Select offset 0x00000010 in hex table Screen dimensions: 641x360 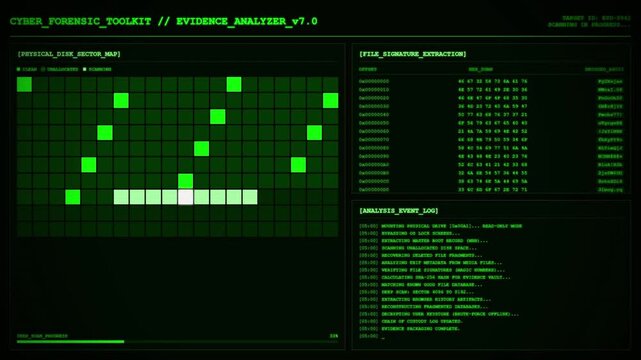(374, 89)
